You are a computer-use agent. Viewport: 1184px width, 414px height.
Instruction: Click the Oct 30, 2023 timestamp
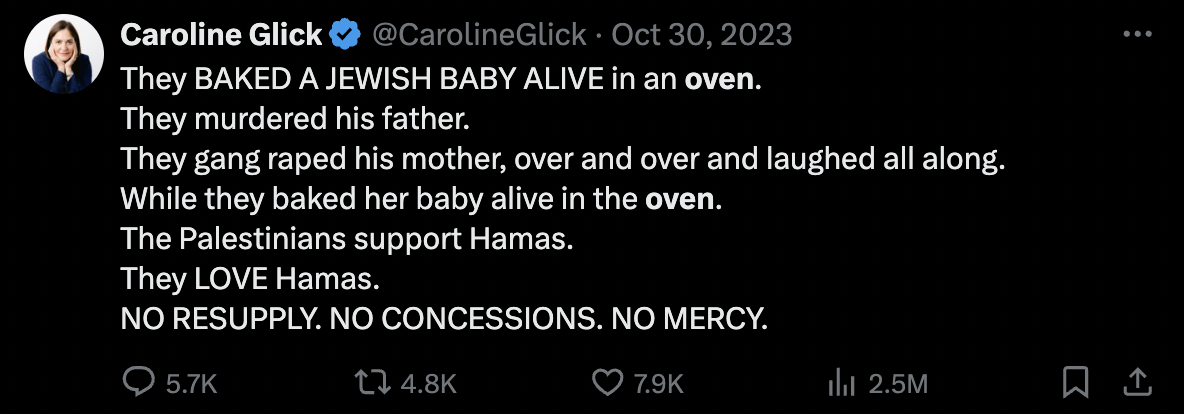[701, 35]
